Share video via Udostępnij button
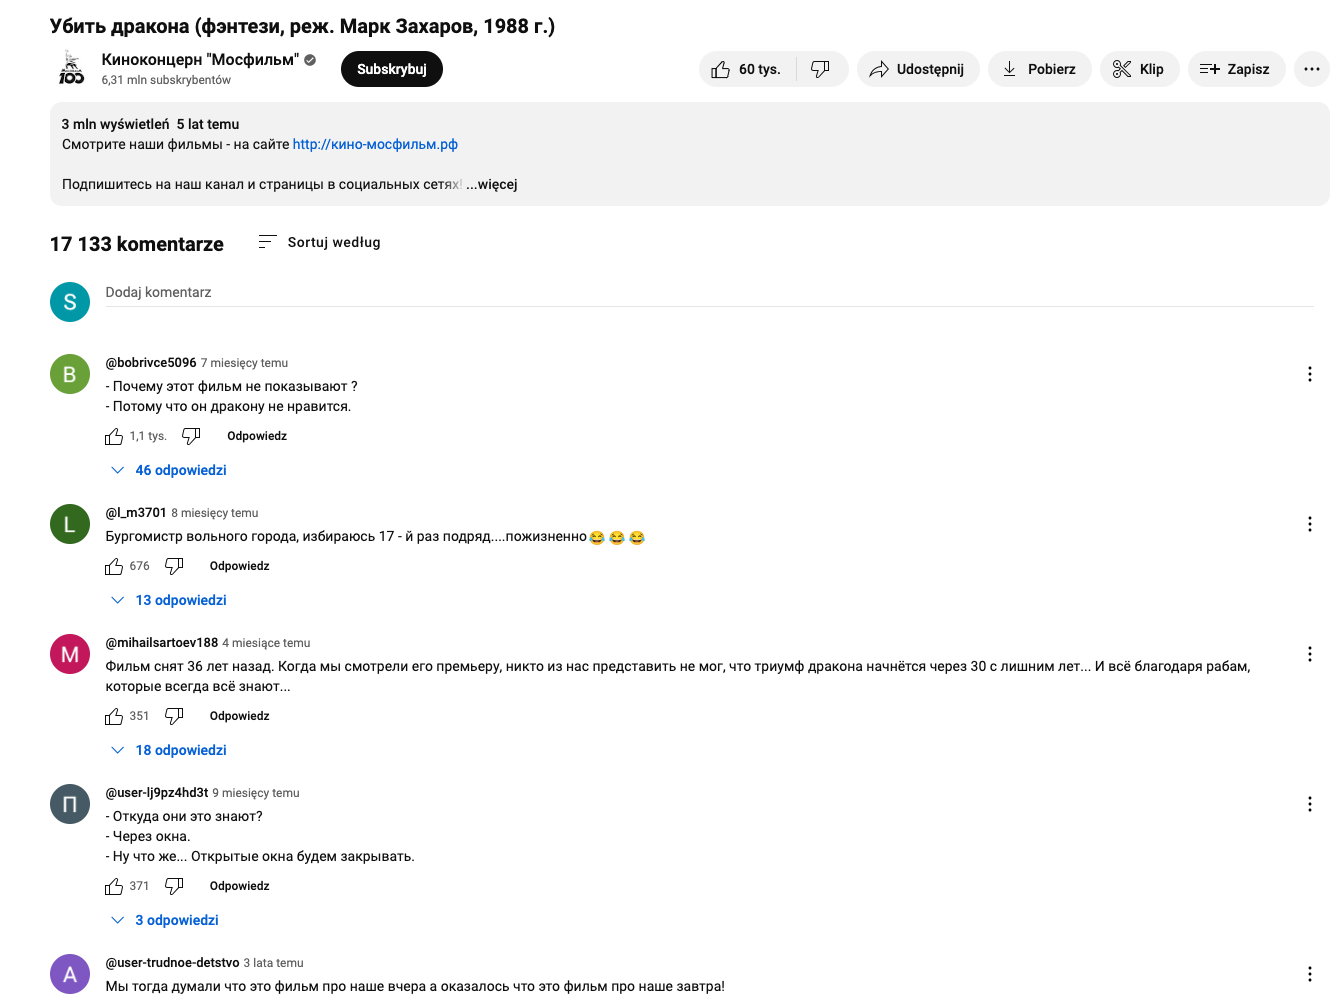1330x1005 pixels. click(x=918, y=69)
